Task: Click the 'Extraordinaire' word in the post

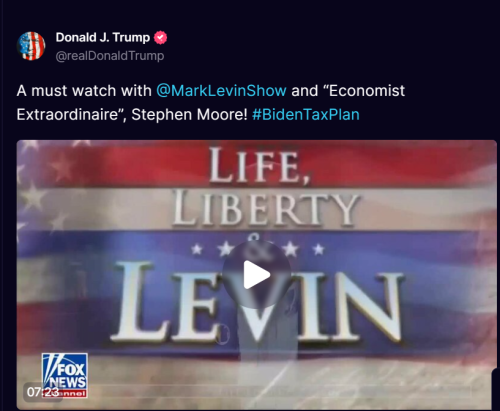Action: click(x=69, y=115)
